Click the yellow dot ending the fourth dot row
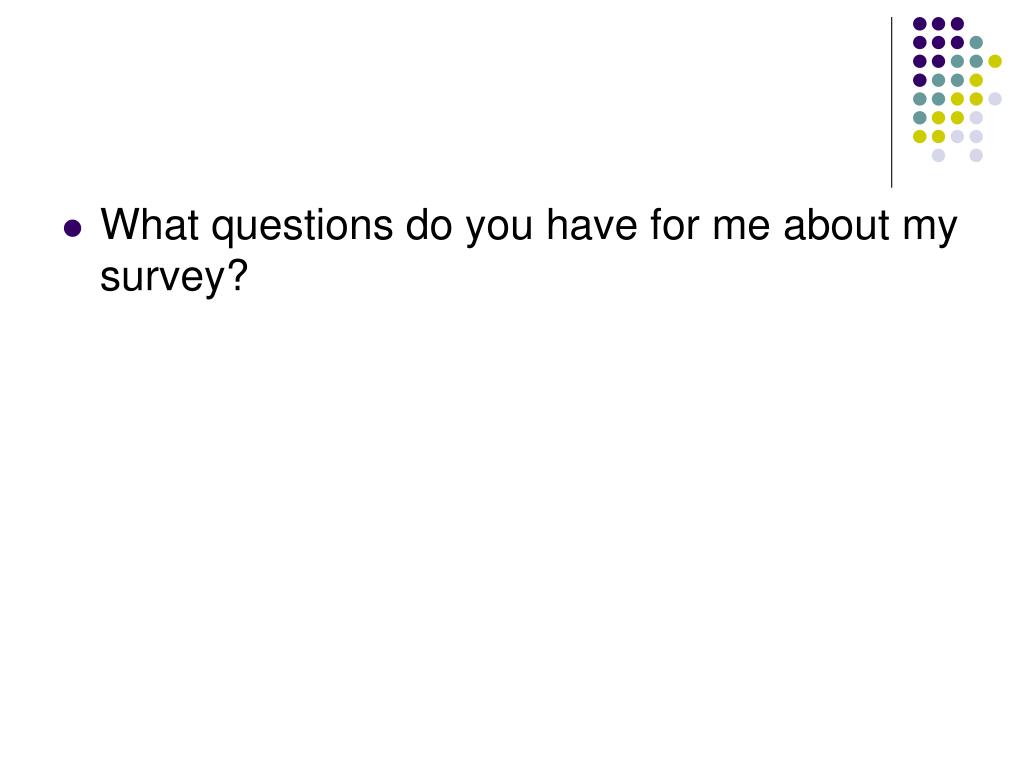This screenshot has width=1024, height=768. click(976, 80)
